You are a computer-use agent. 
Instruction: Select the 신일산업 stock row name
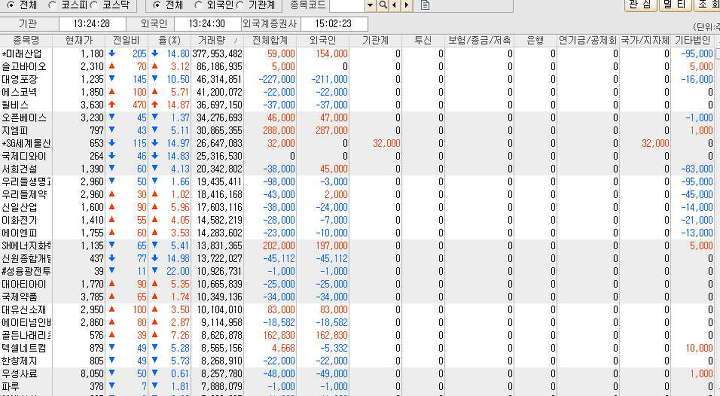tap(19, 208)
